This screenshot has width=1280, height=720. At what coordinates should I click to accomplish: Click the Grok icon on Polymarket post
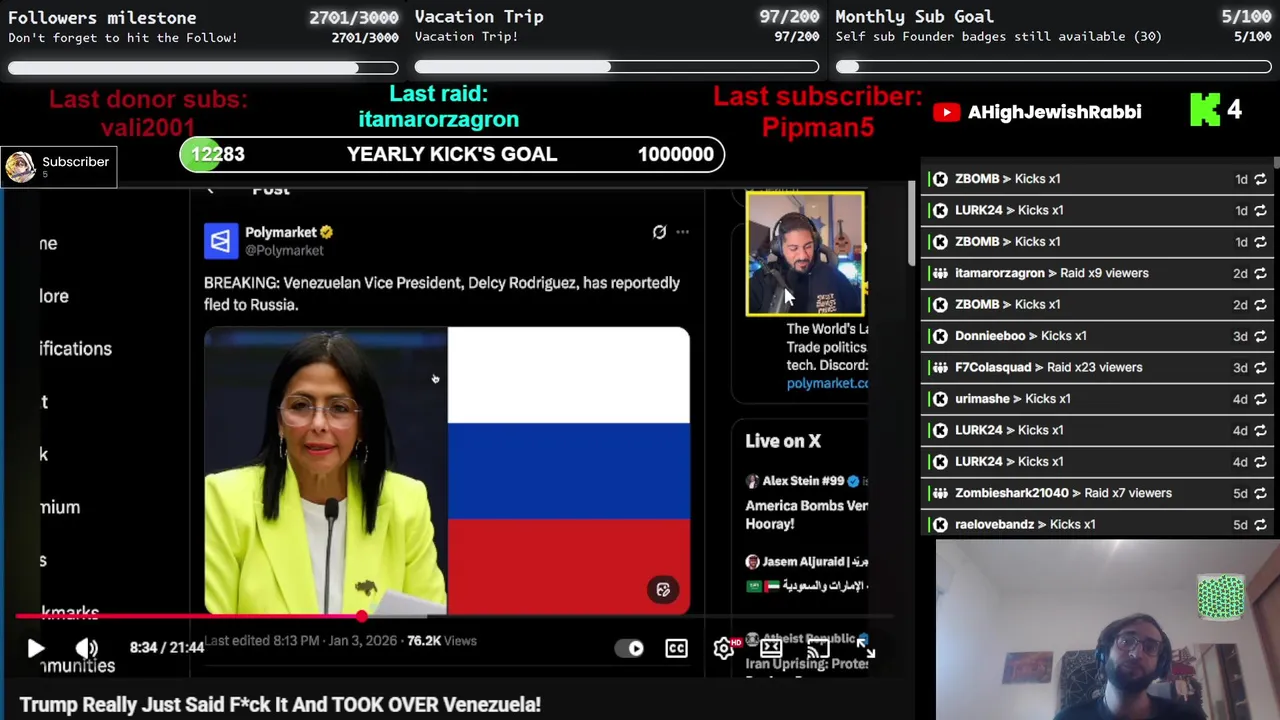point(659,232)
